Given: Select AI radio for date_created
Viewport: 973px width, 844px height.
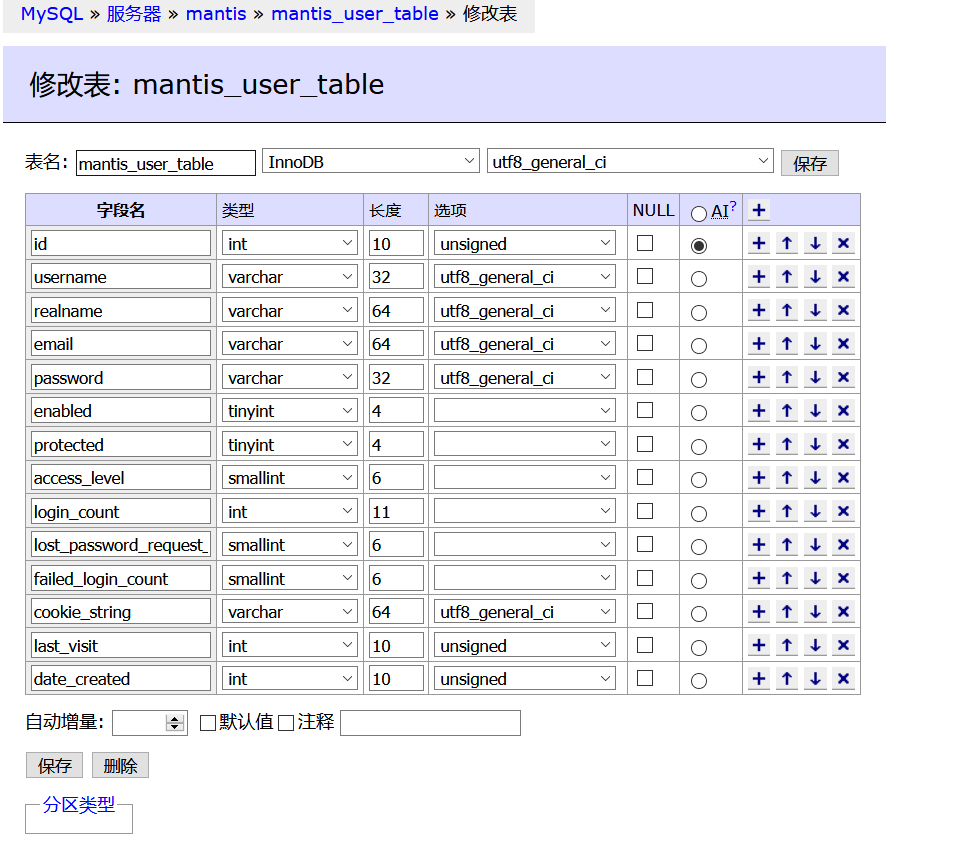Looking at the screenshot, I should point(699,681).
